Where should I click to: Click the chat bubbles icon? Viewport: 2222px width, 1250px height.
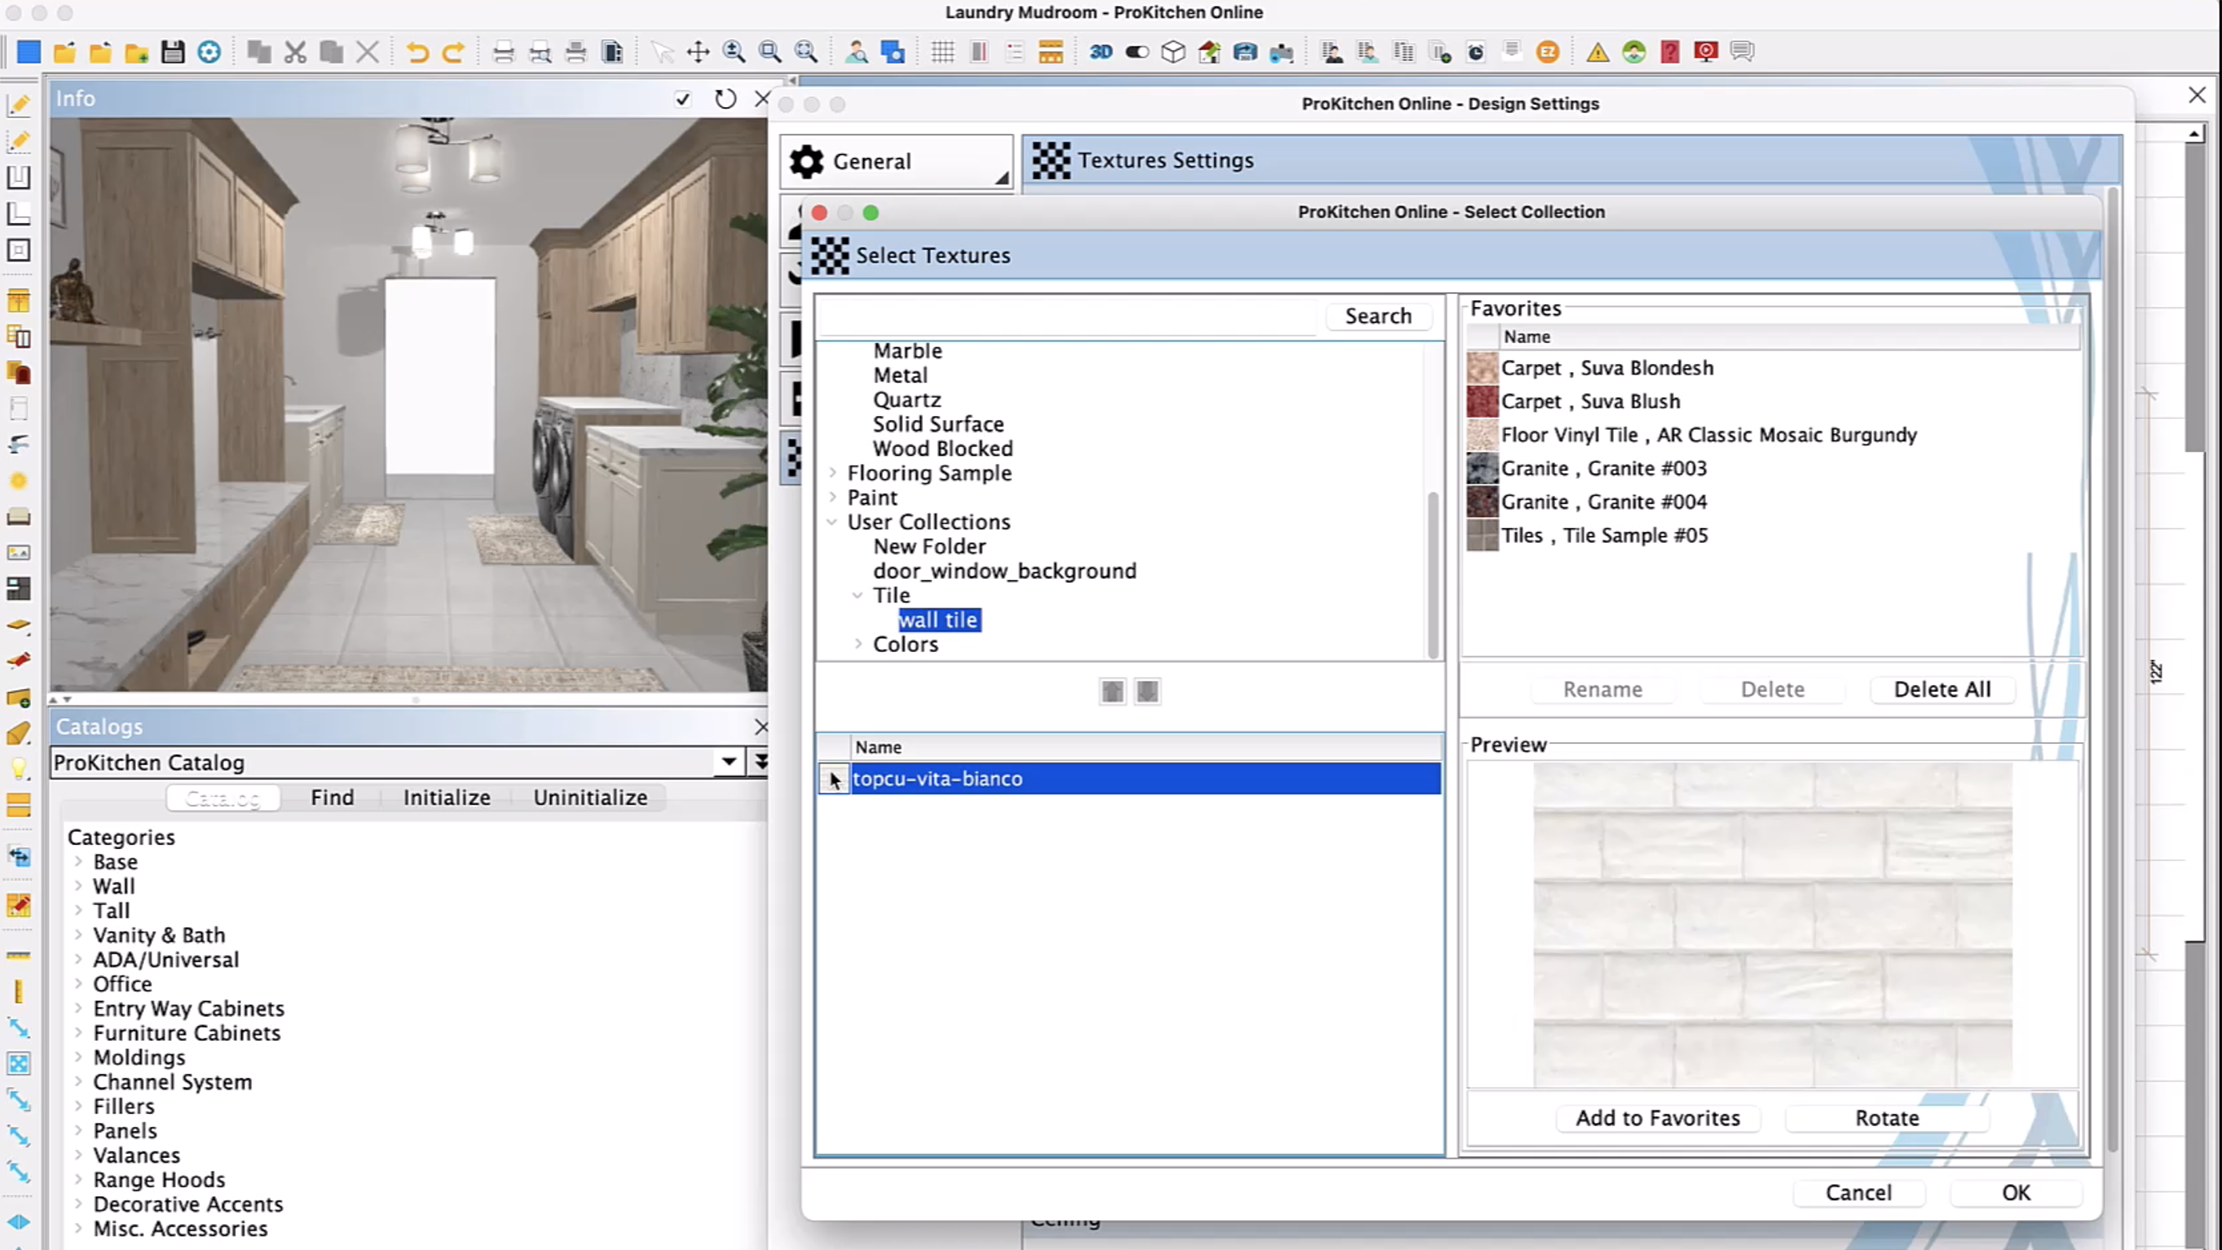1742,52
